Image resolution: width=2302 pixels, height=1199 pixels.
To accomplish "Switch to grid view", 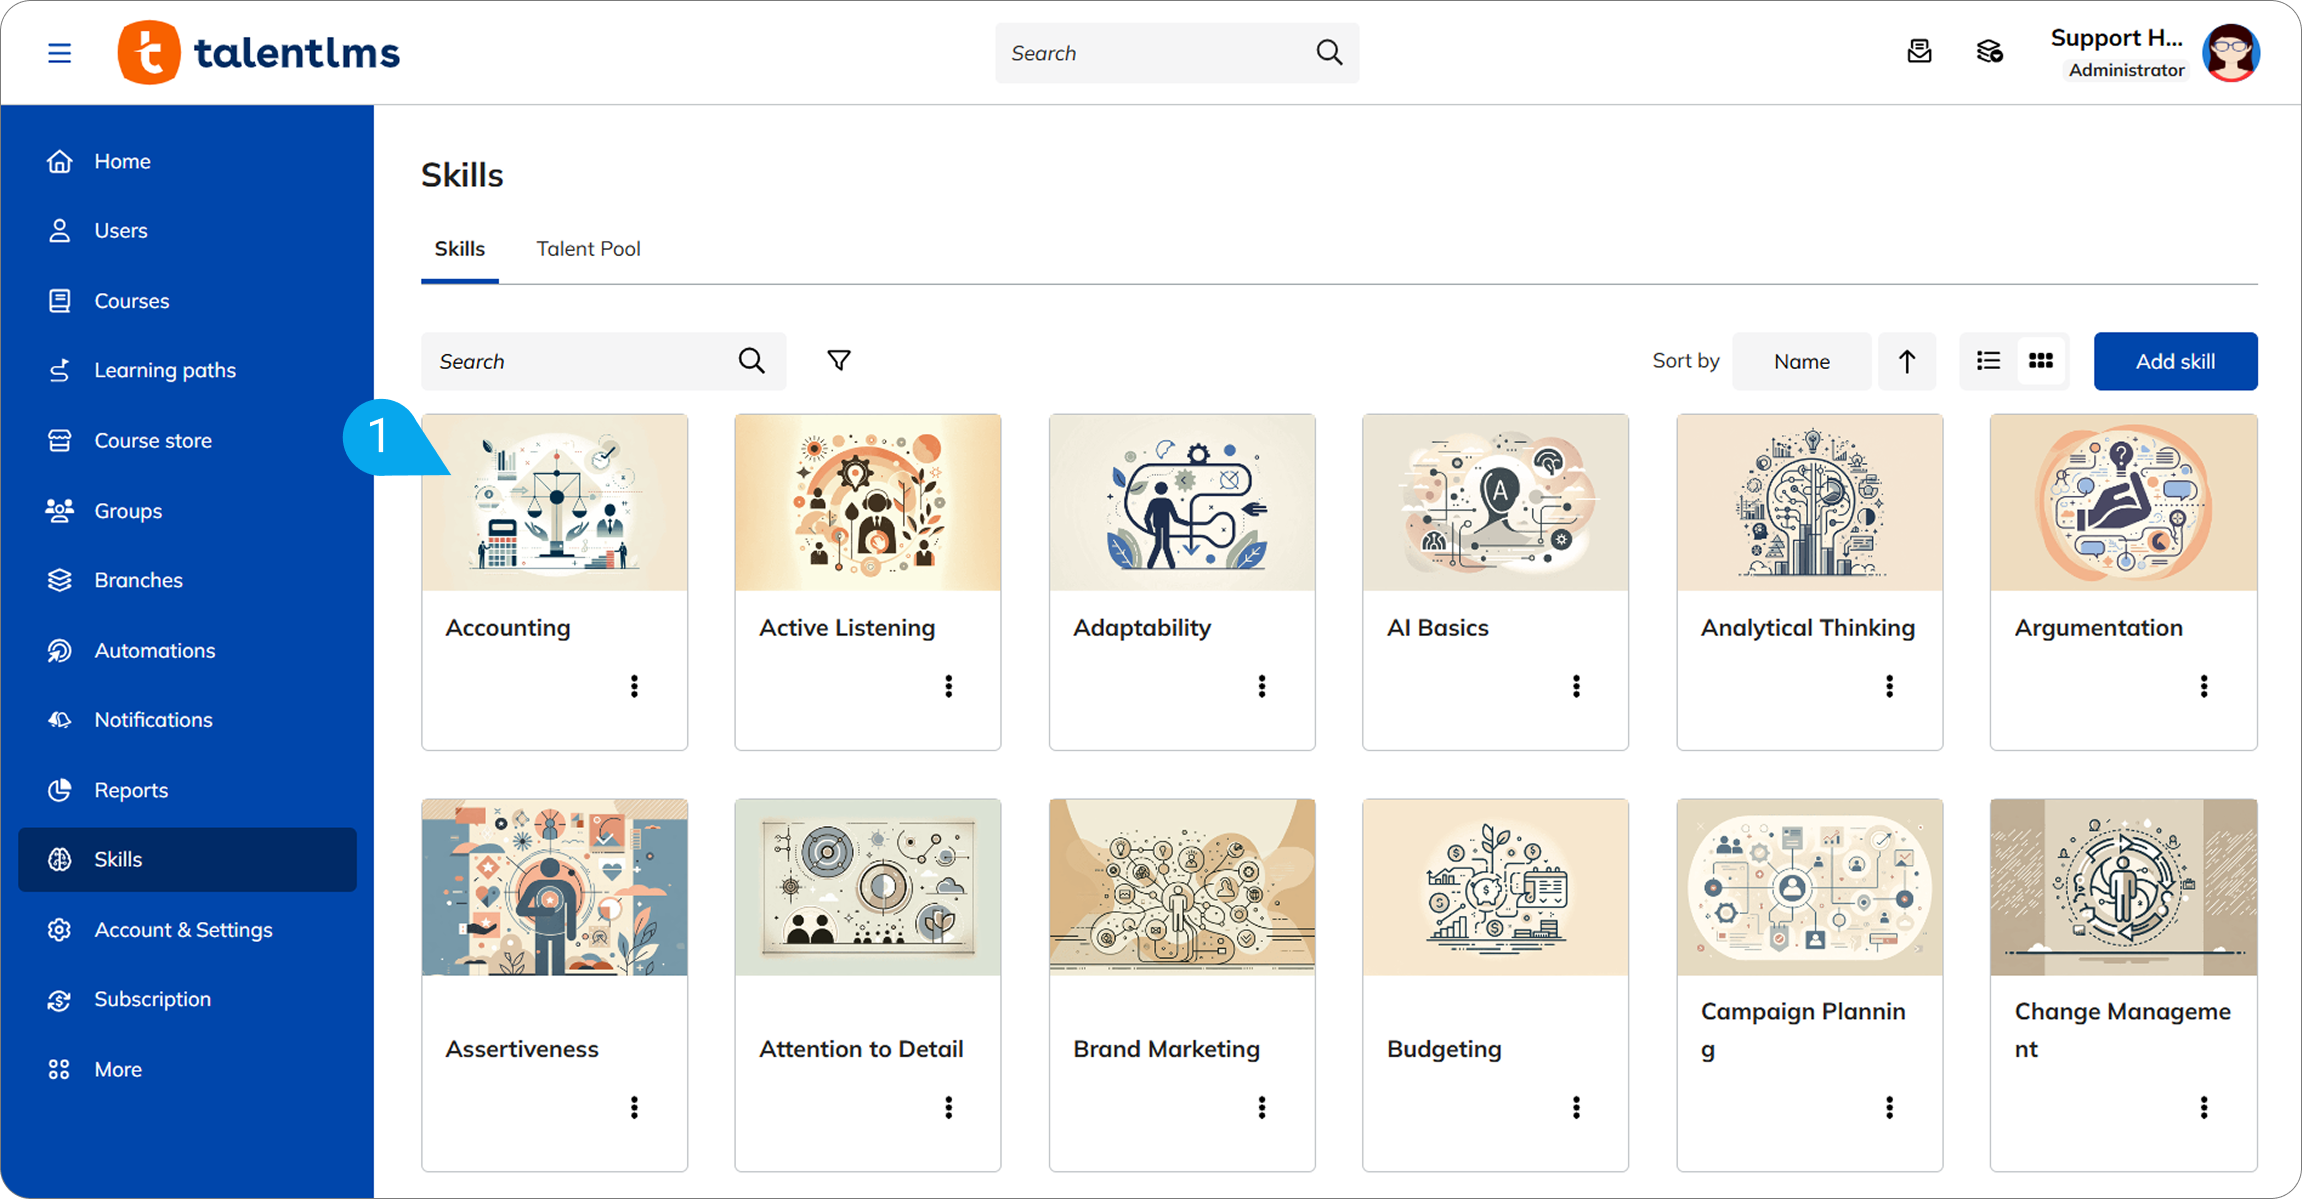I will pyautogui.click(x=2041, y=361).
